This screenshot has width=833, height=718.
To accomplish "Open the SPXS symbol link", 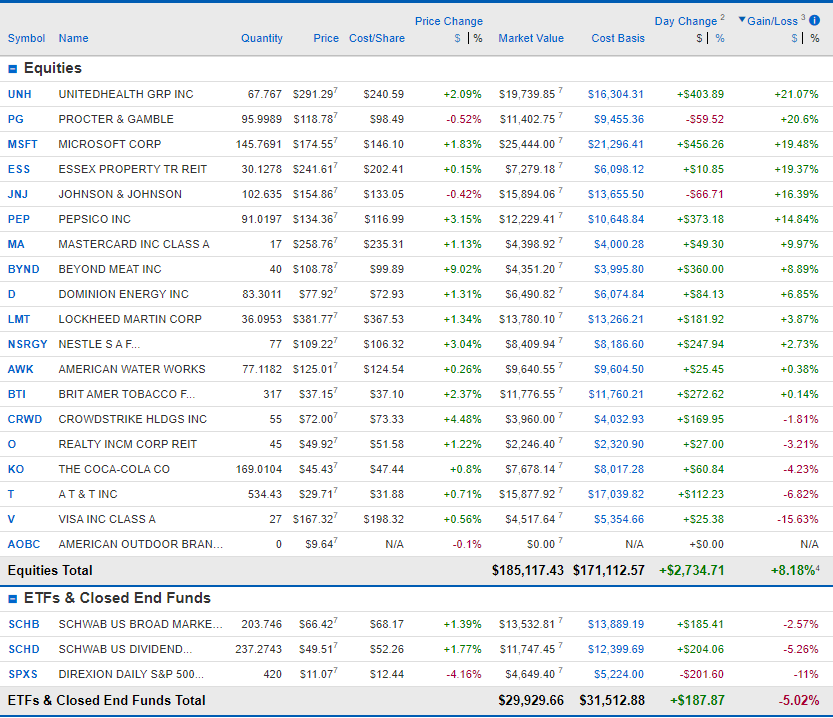I will coord(23,674).
